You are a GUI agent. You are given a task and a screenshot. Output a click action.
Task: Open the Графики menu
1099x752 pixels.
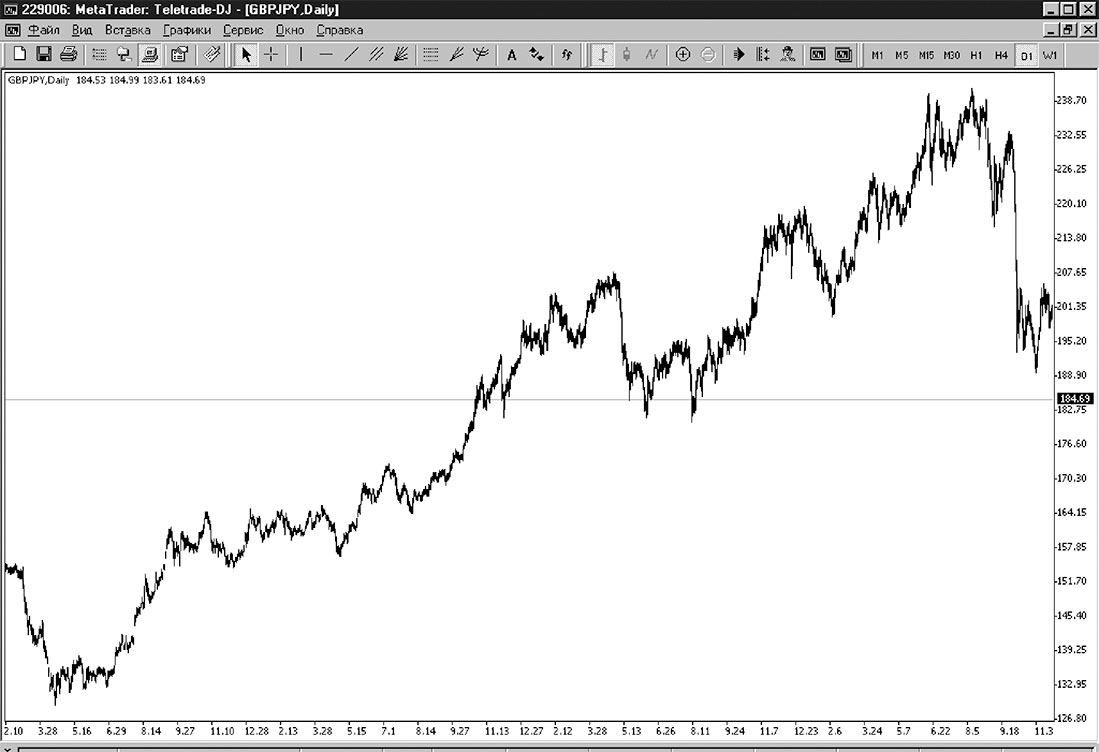click(186, 30)
